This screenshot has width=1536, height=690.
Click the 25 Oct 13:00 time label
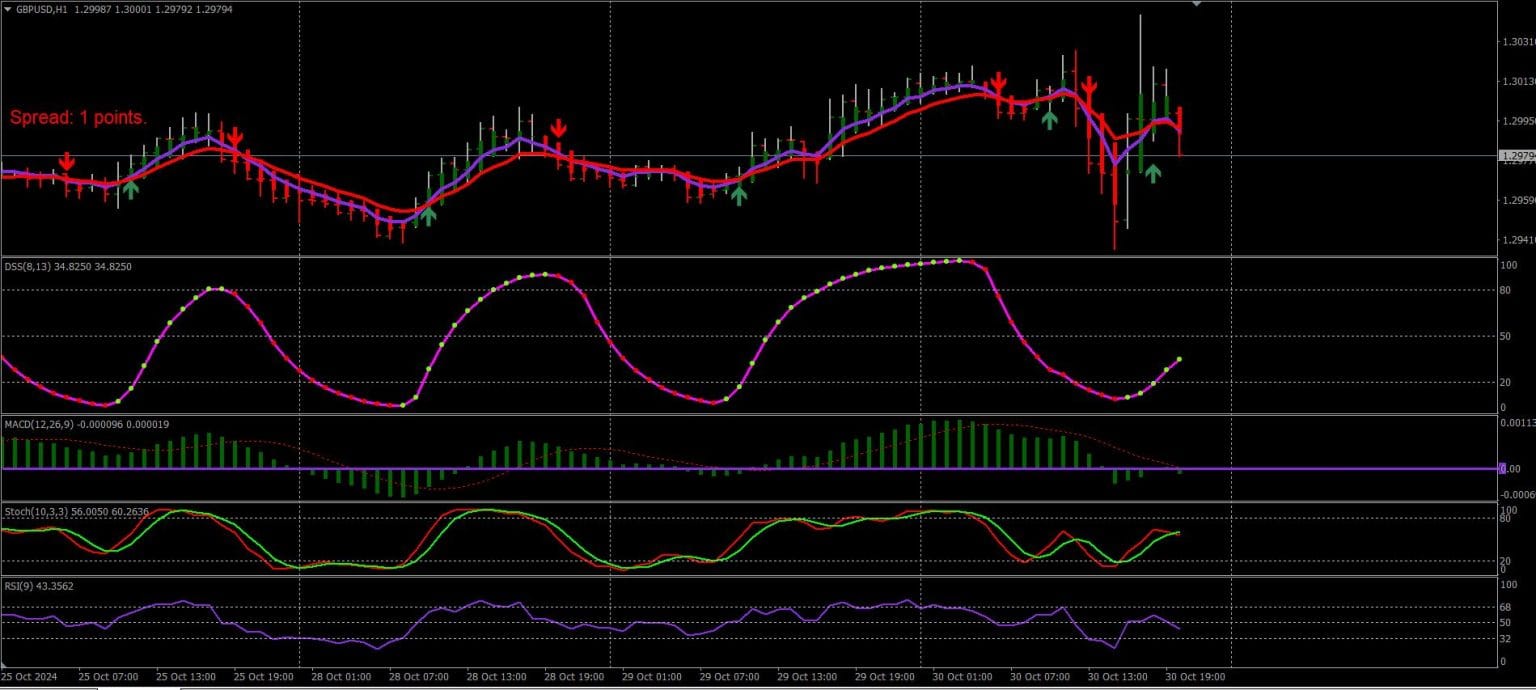(x=185, y=677)
